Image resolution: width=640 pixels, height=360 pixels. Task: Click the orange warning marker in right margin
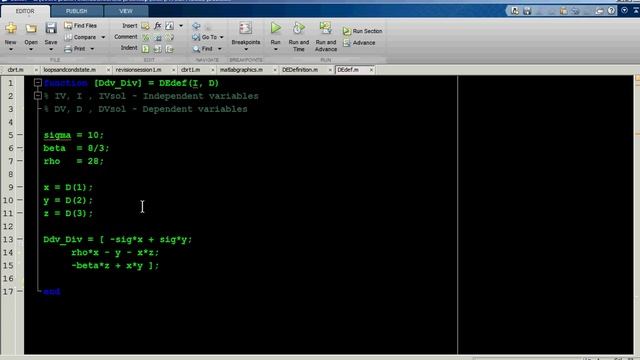pos(638,78)
